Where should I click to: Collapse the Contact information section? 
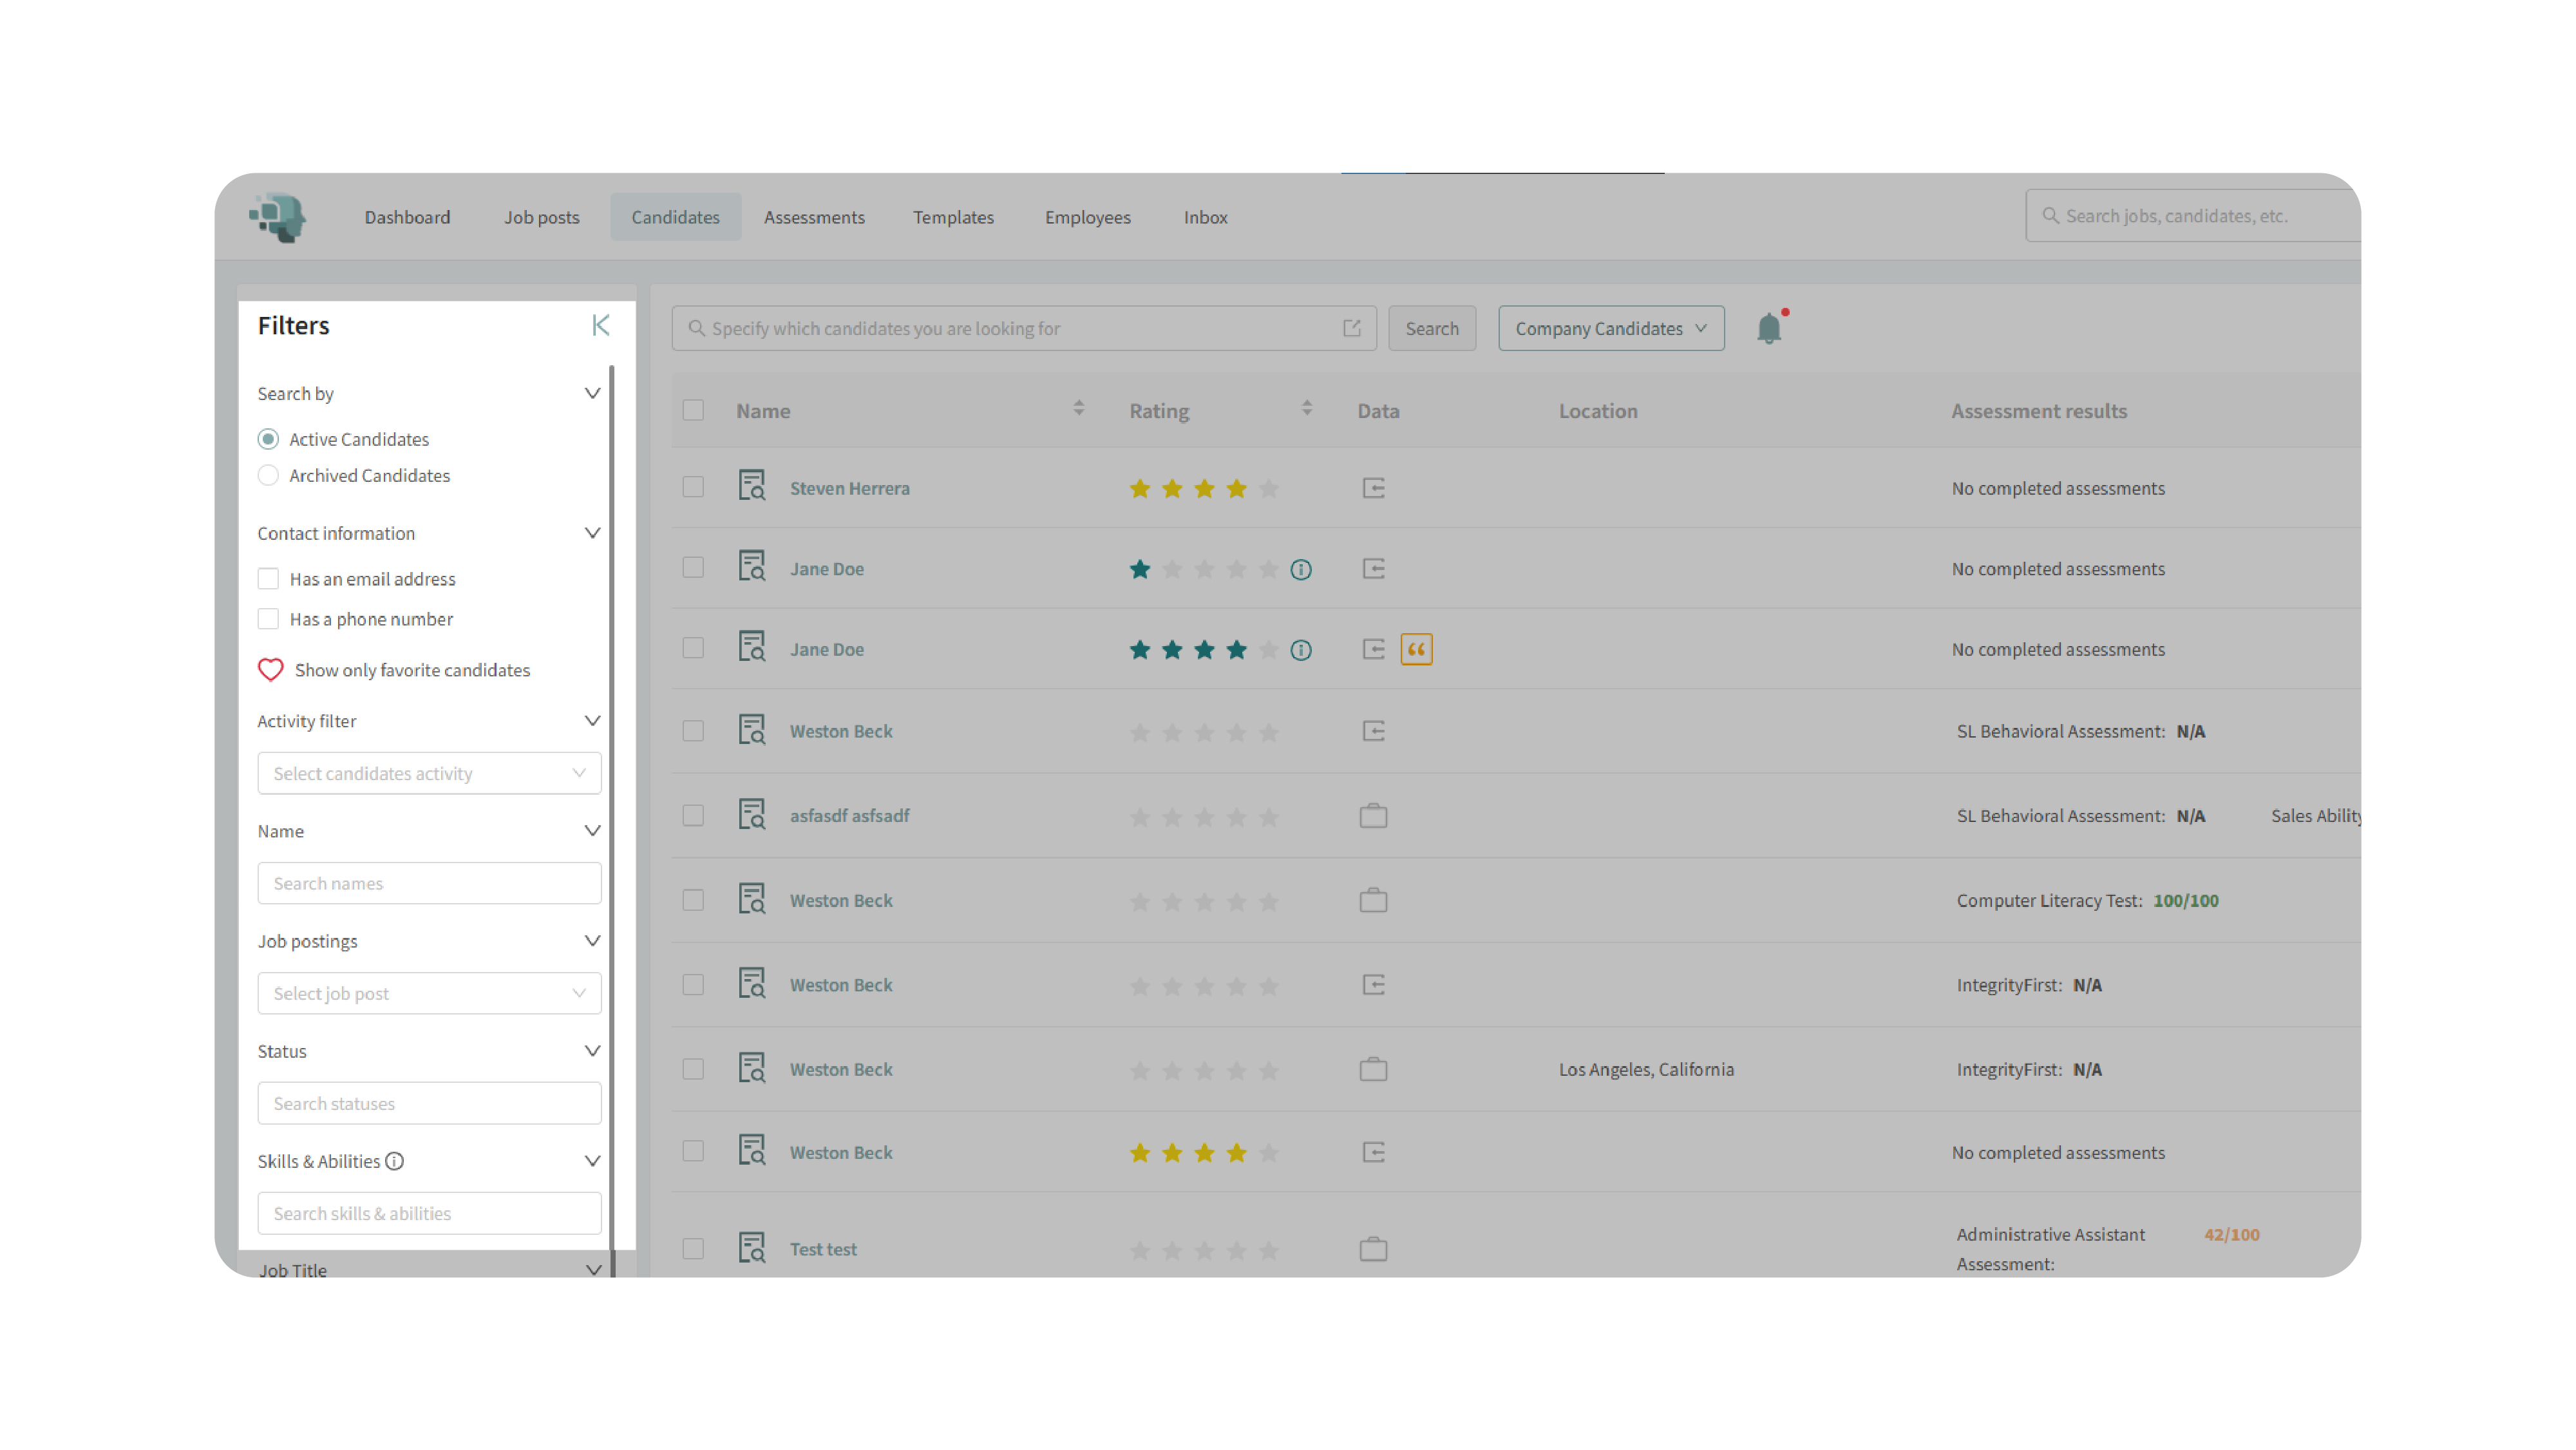coord(592,533)
